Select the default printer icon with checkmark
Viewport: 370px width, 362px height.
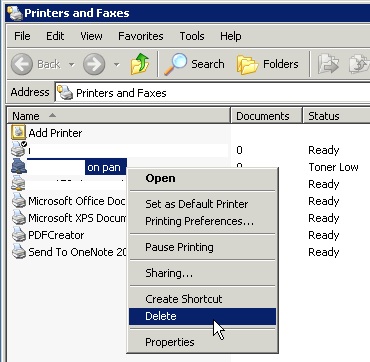pos(19,149)
